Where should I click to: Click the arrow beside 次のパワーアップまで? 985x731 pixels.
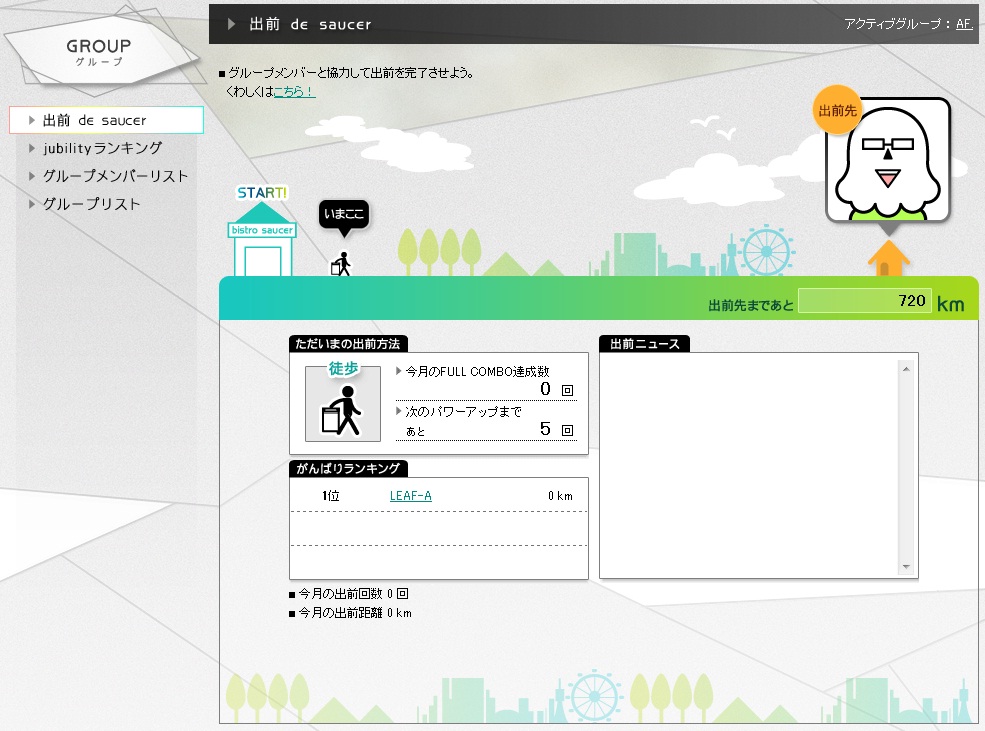[400, 411]
